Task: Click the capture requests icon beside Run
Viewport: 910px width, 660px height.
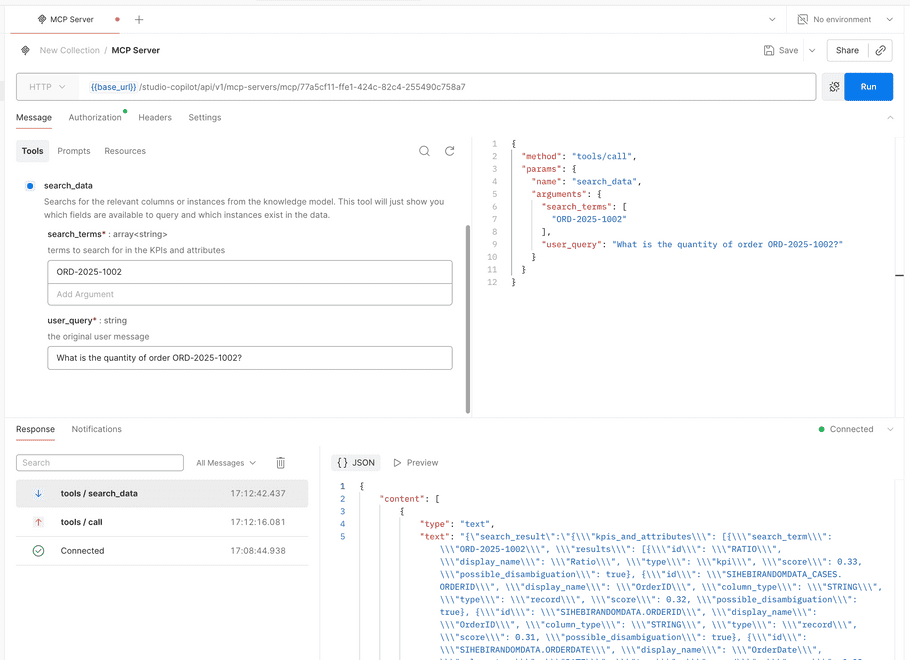Action: tap(833, 87)
